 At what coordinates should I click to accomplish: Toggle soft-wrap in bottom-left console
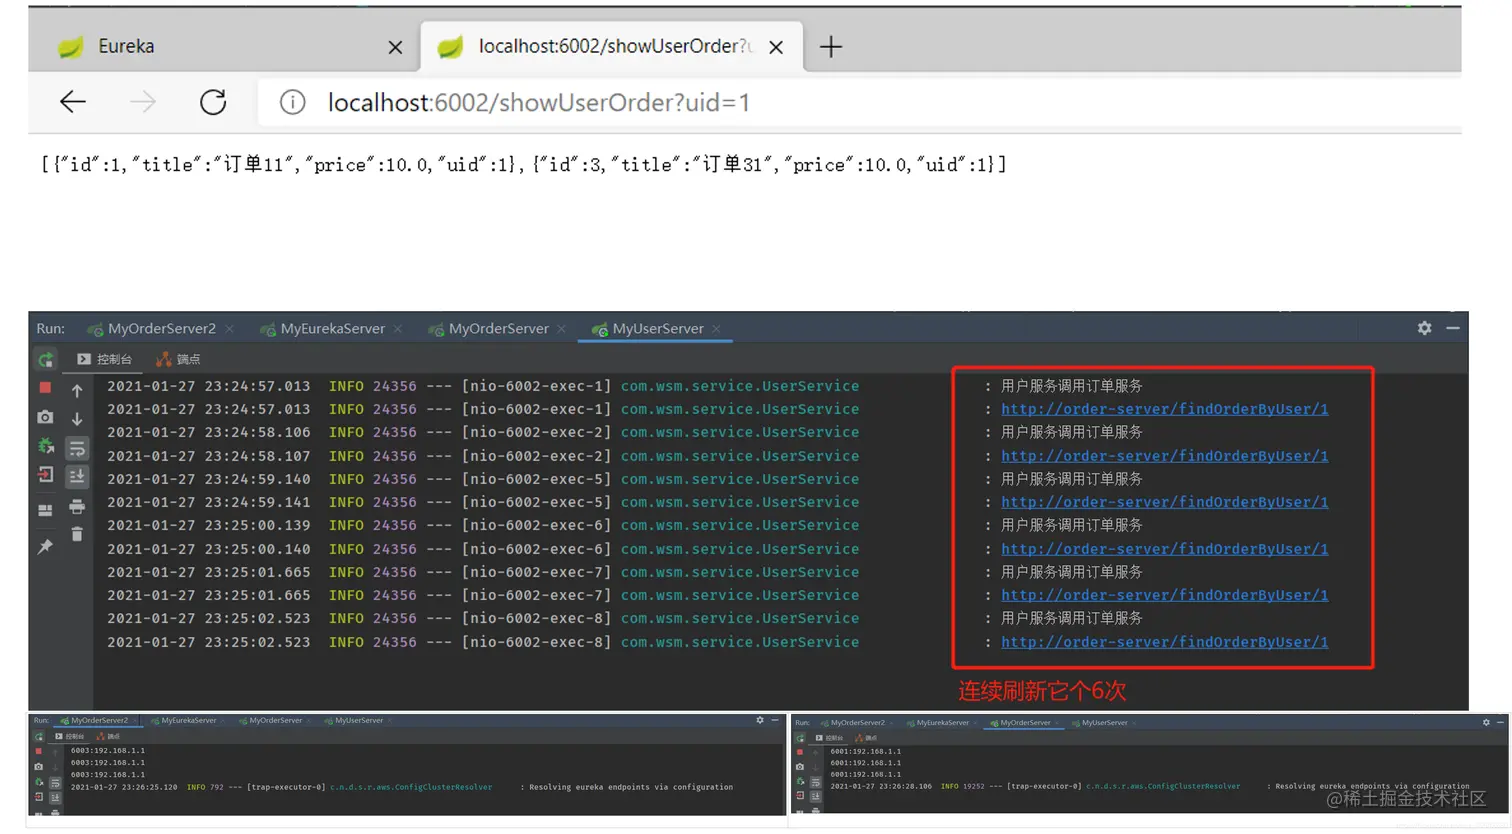[x=55, y=782]
